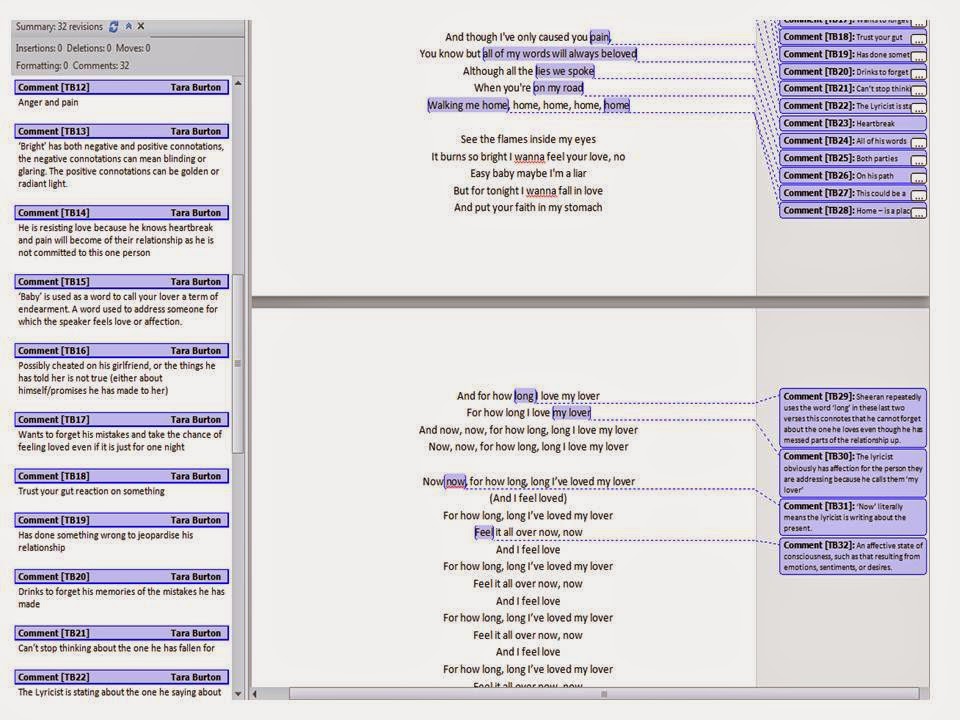Expand the TB24 comment balloon ellipsis
This screenshot has width=960, height=720.
(918, 143)
